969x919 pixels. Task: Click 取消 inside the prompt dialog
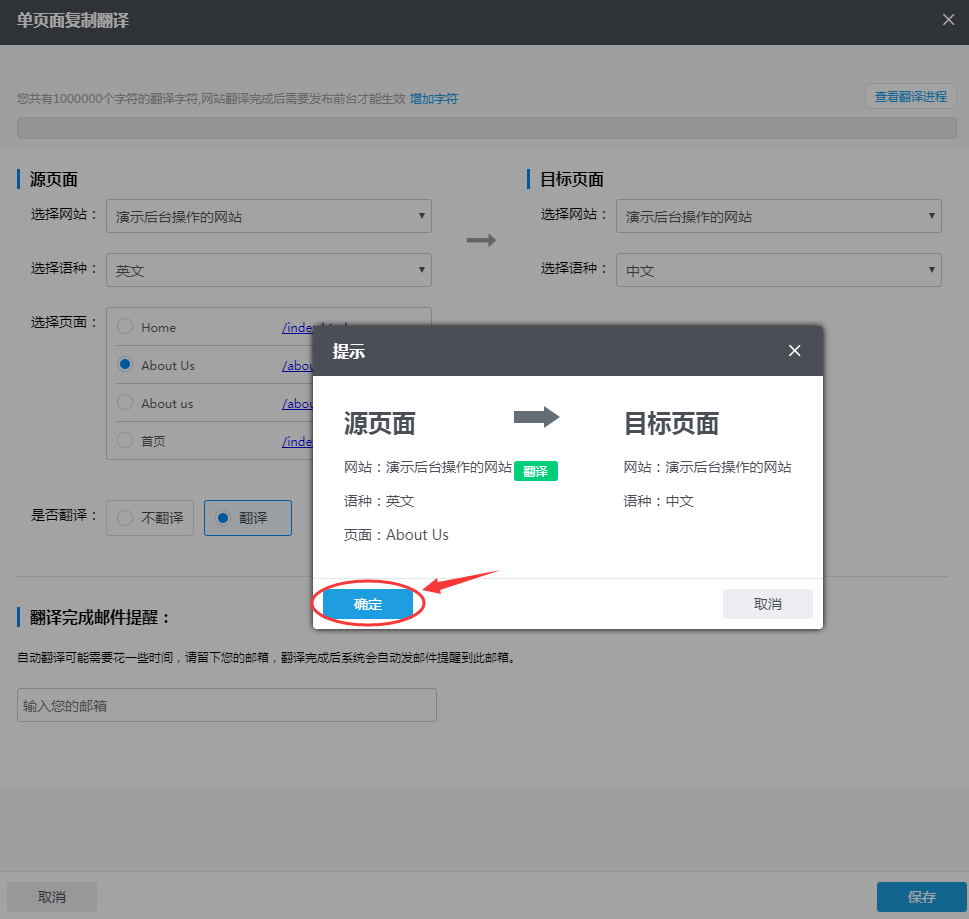pyautogui.click(x=766, y=603)
